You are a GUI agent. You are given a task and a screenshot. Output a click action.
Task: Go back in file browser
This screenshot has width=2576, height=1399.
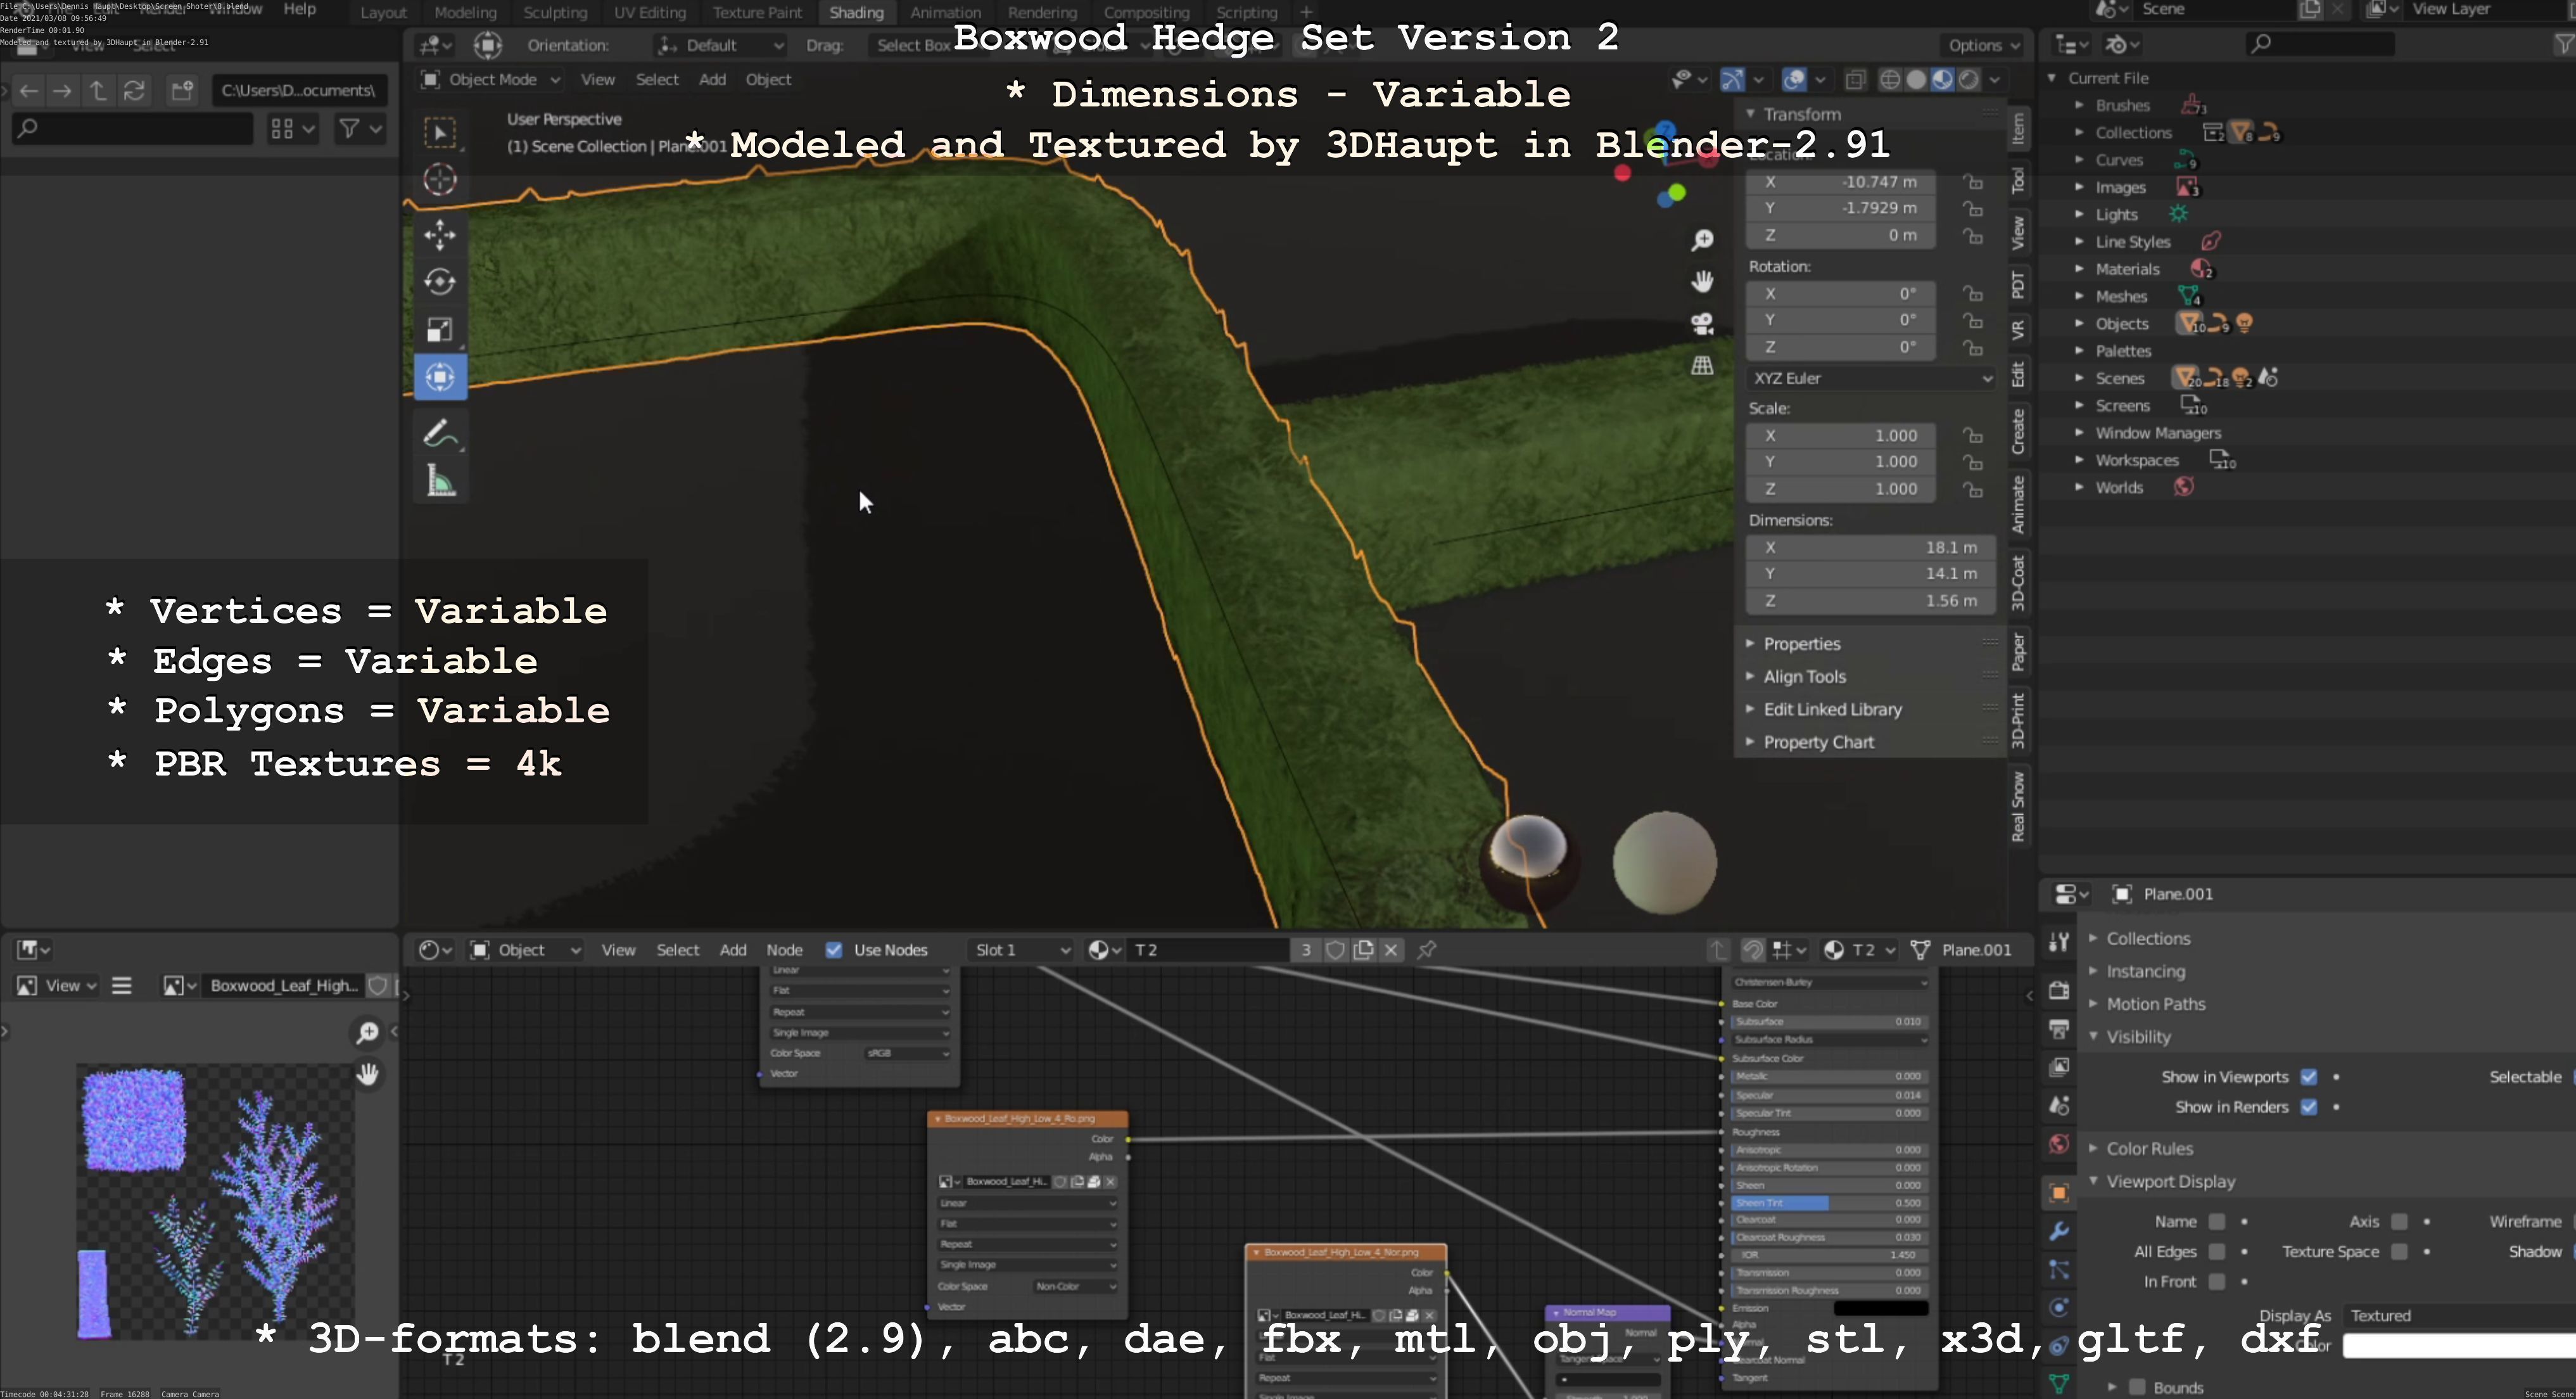[x=29, y=91]
